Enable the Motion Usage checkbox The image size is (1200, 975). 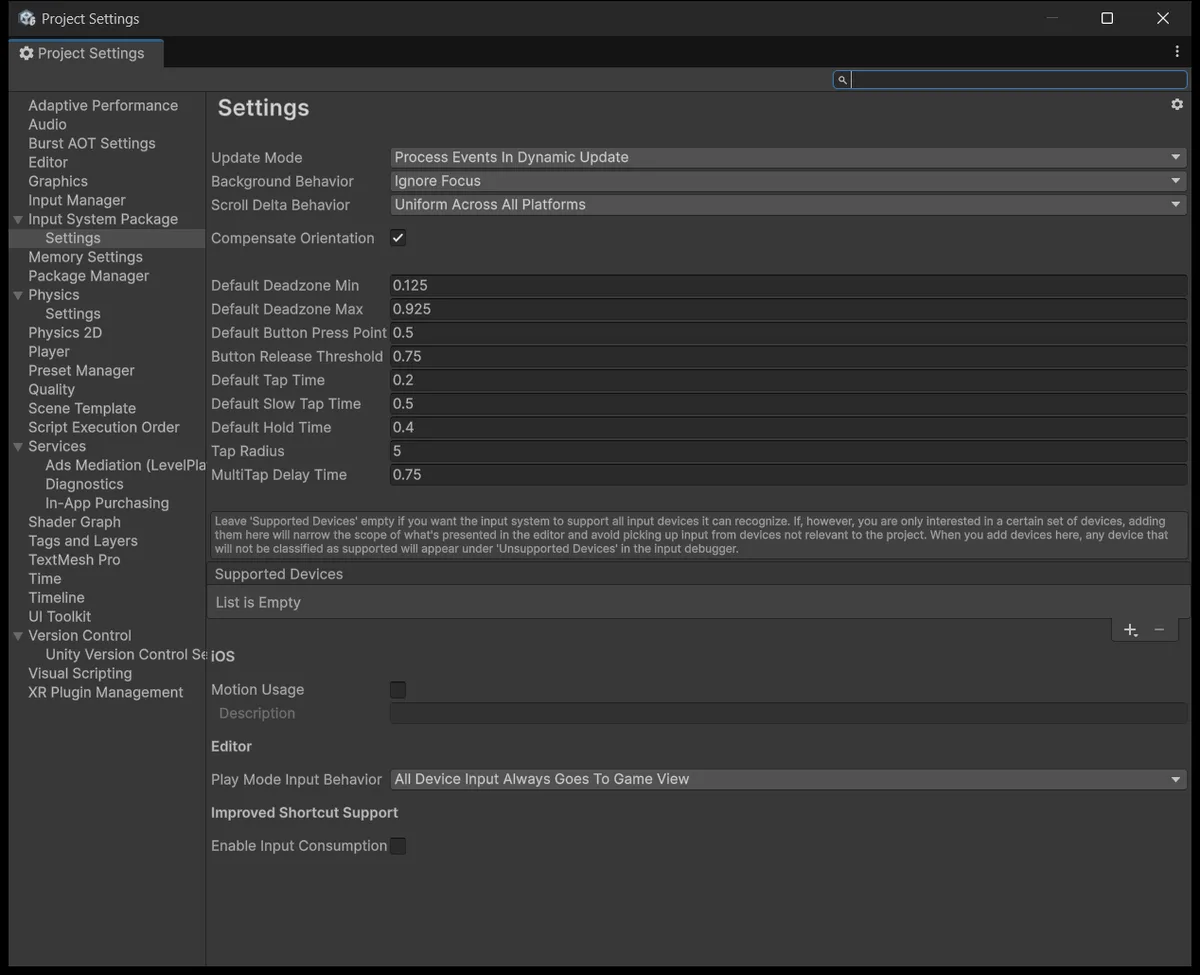coord(398,689)
